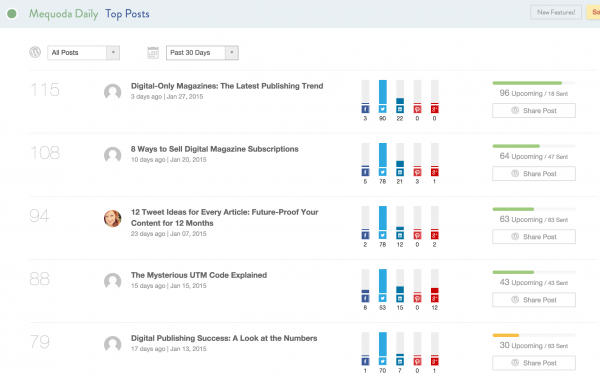This screenshot has height=376, width=600.
Task: Click Share Post for Digital-Only Magazines
Action: coord(534,111)
